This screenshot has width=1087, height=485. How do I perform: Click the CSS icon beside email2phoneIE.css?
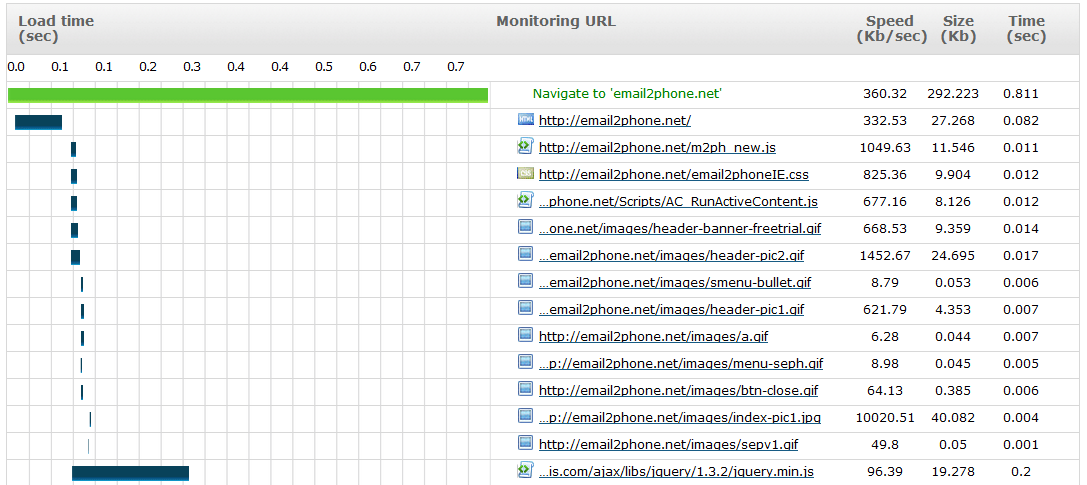click(525, 173)
